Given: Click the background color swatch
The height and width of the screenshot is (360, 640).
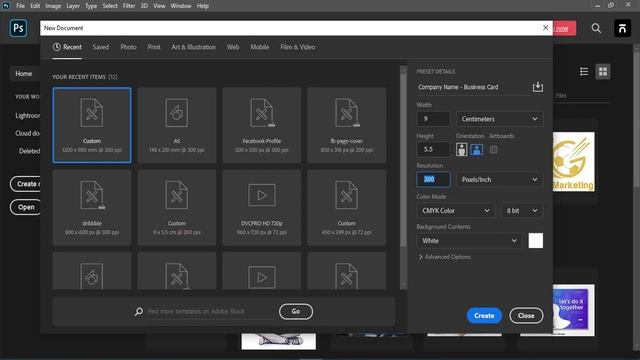Looking at the screenshot, I should coord(536,241).
